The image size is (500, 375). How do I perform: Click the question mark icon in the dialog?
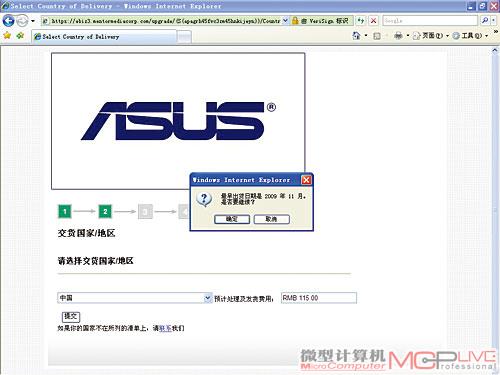point(204,199)
